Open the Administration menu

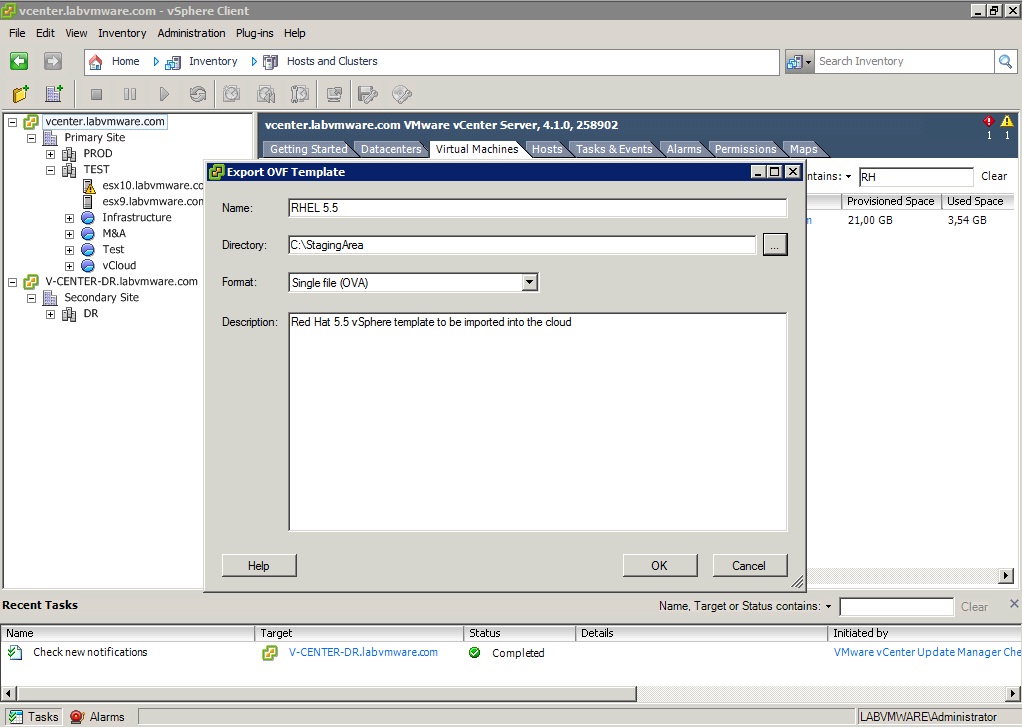pyautogui.click(x=191, y=33)
